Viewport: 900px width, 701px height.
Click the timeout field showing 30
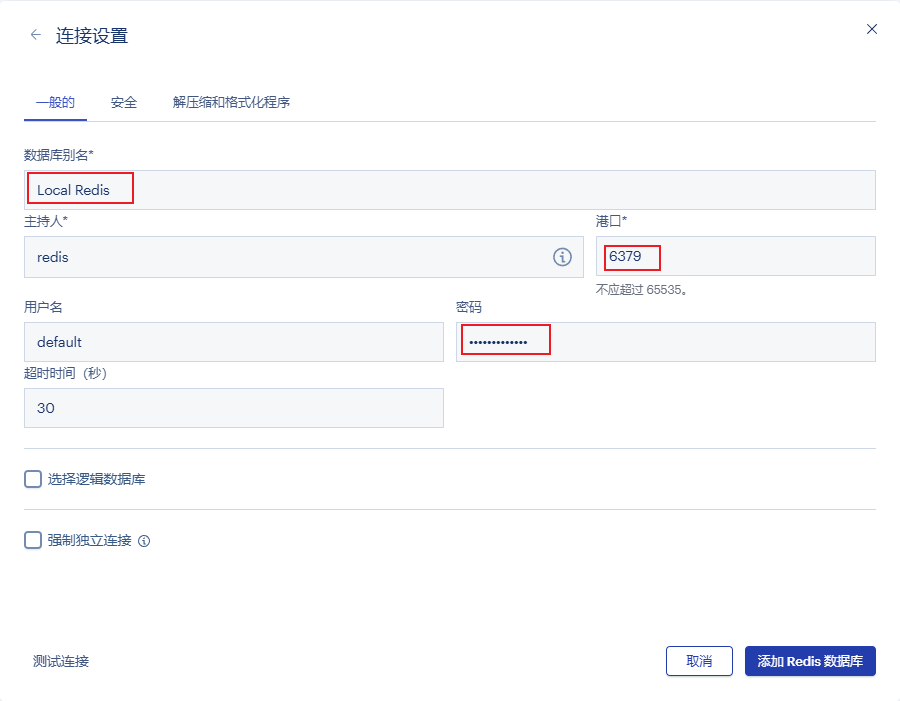(x=233, y=408)
